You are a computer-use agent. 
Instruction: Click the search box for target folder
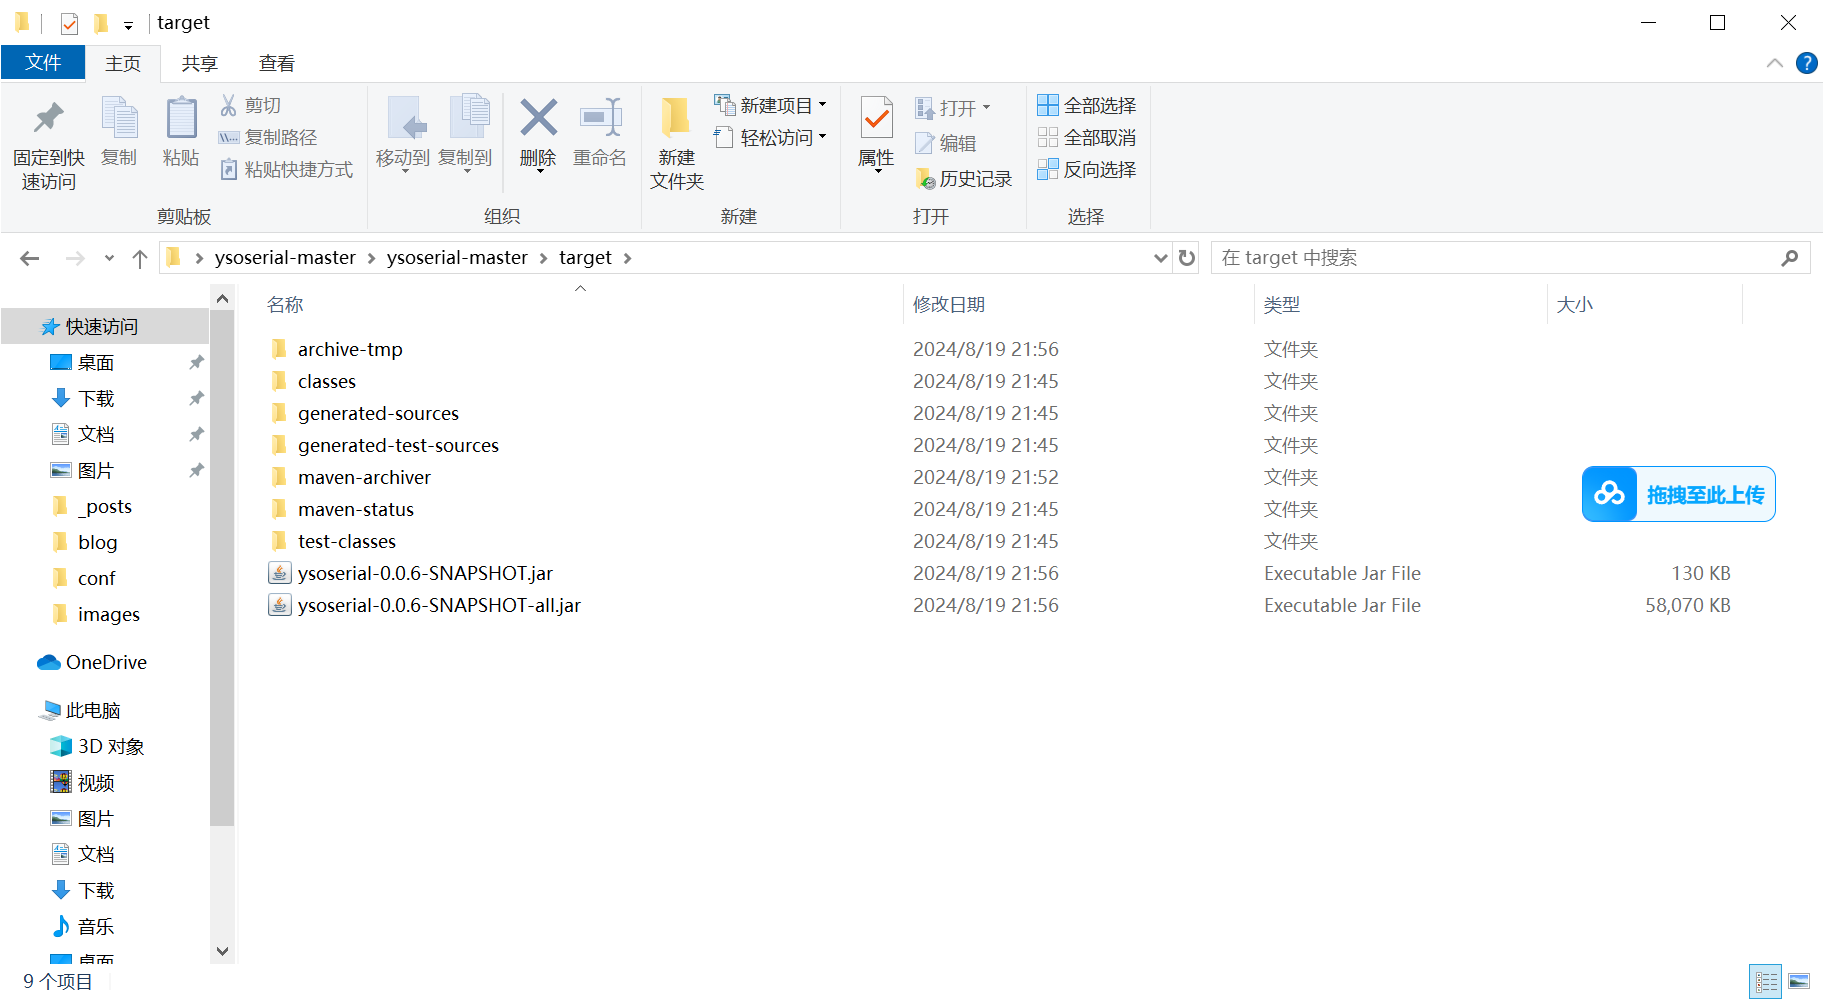click(x=1495, y=258)
